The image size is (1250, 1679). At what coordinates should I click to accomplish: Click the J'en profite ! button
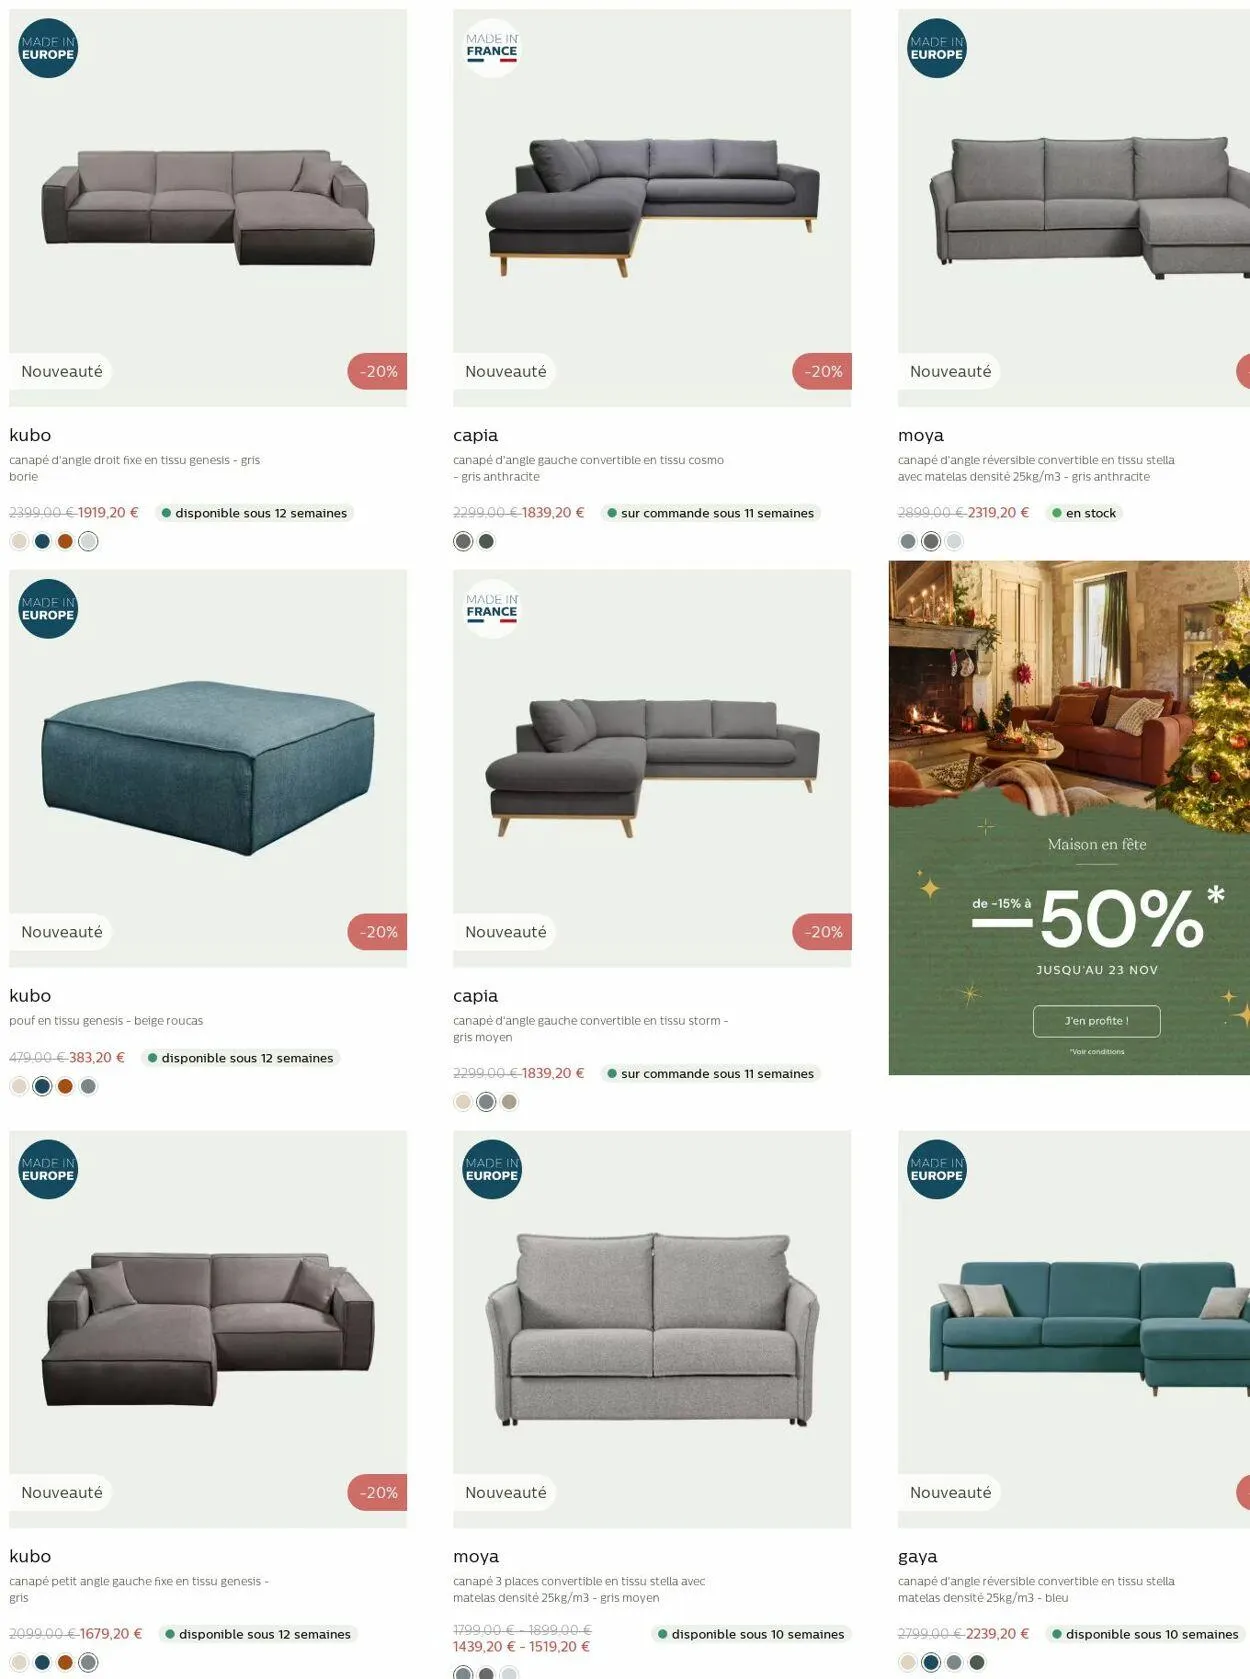point(1097,1021)
